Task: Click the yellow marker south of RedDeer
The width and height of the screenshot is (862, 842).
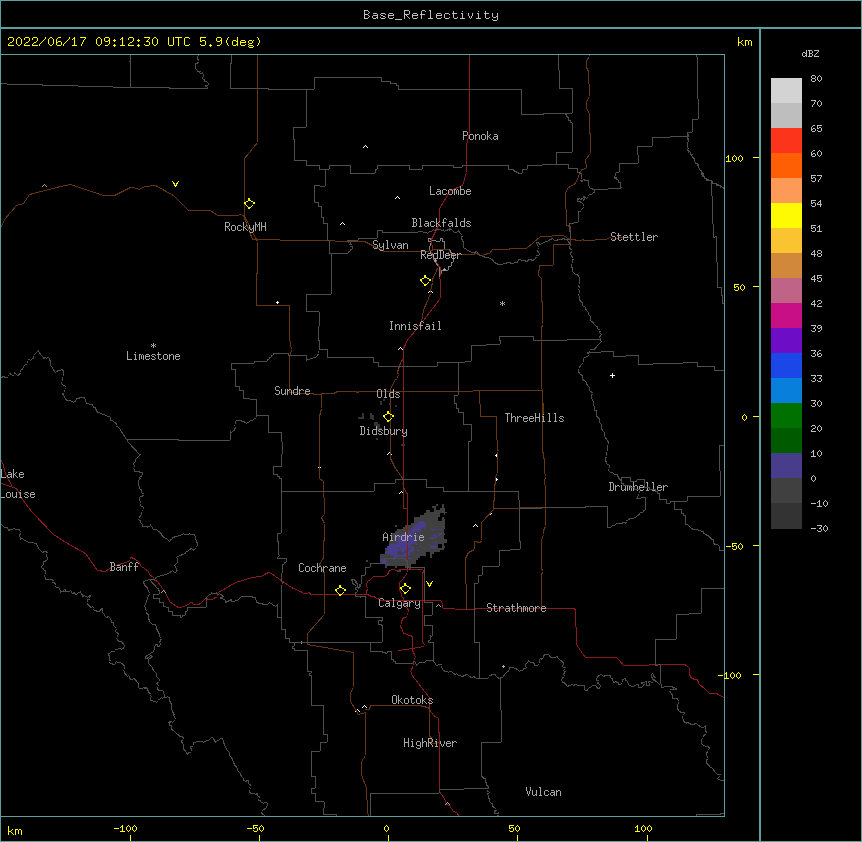Action: pyautogui.click(x=426, y=281)
